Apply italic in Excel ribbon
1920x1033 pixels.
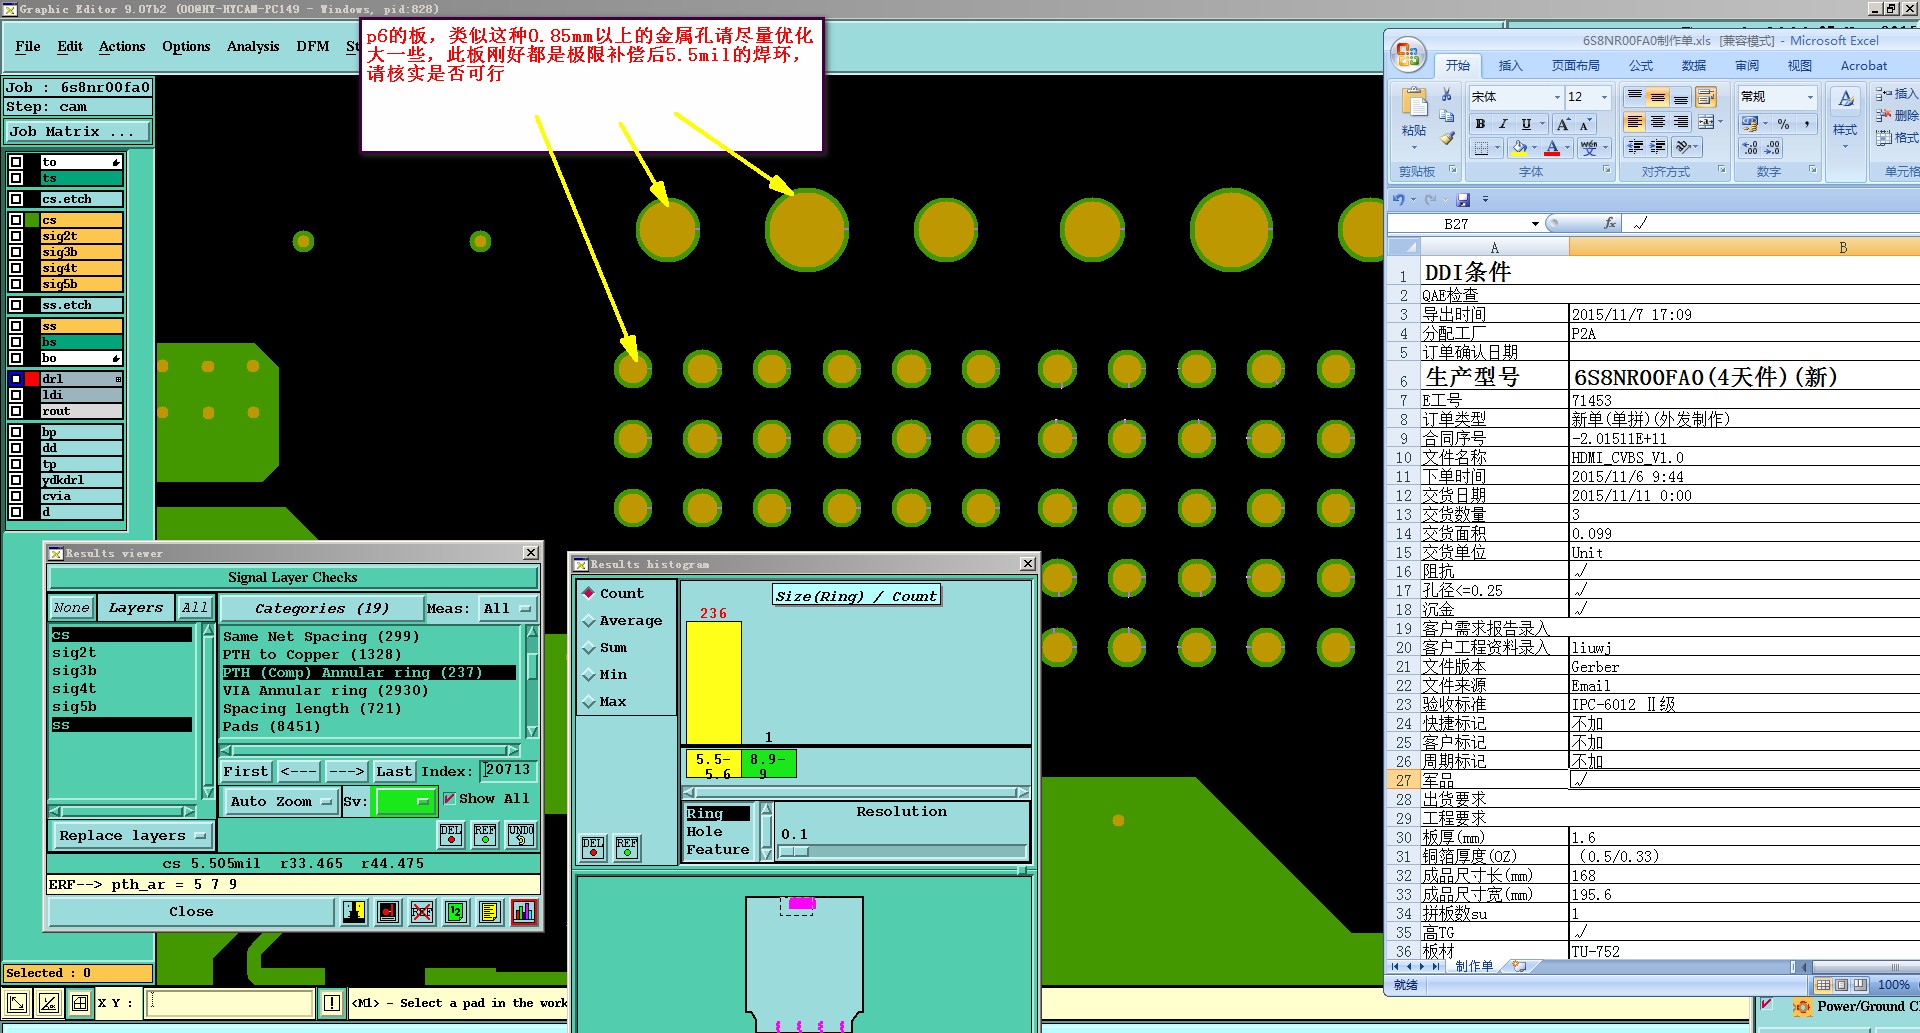(1503, 124)
